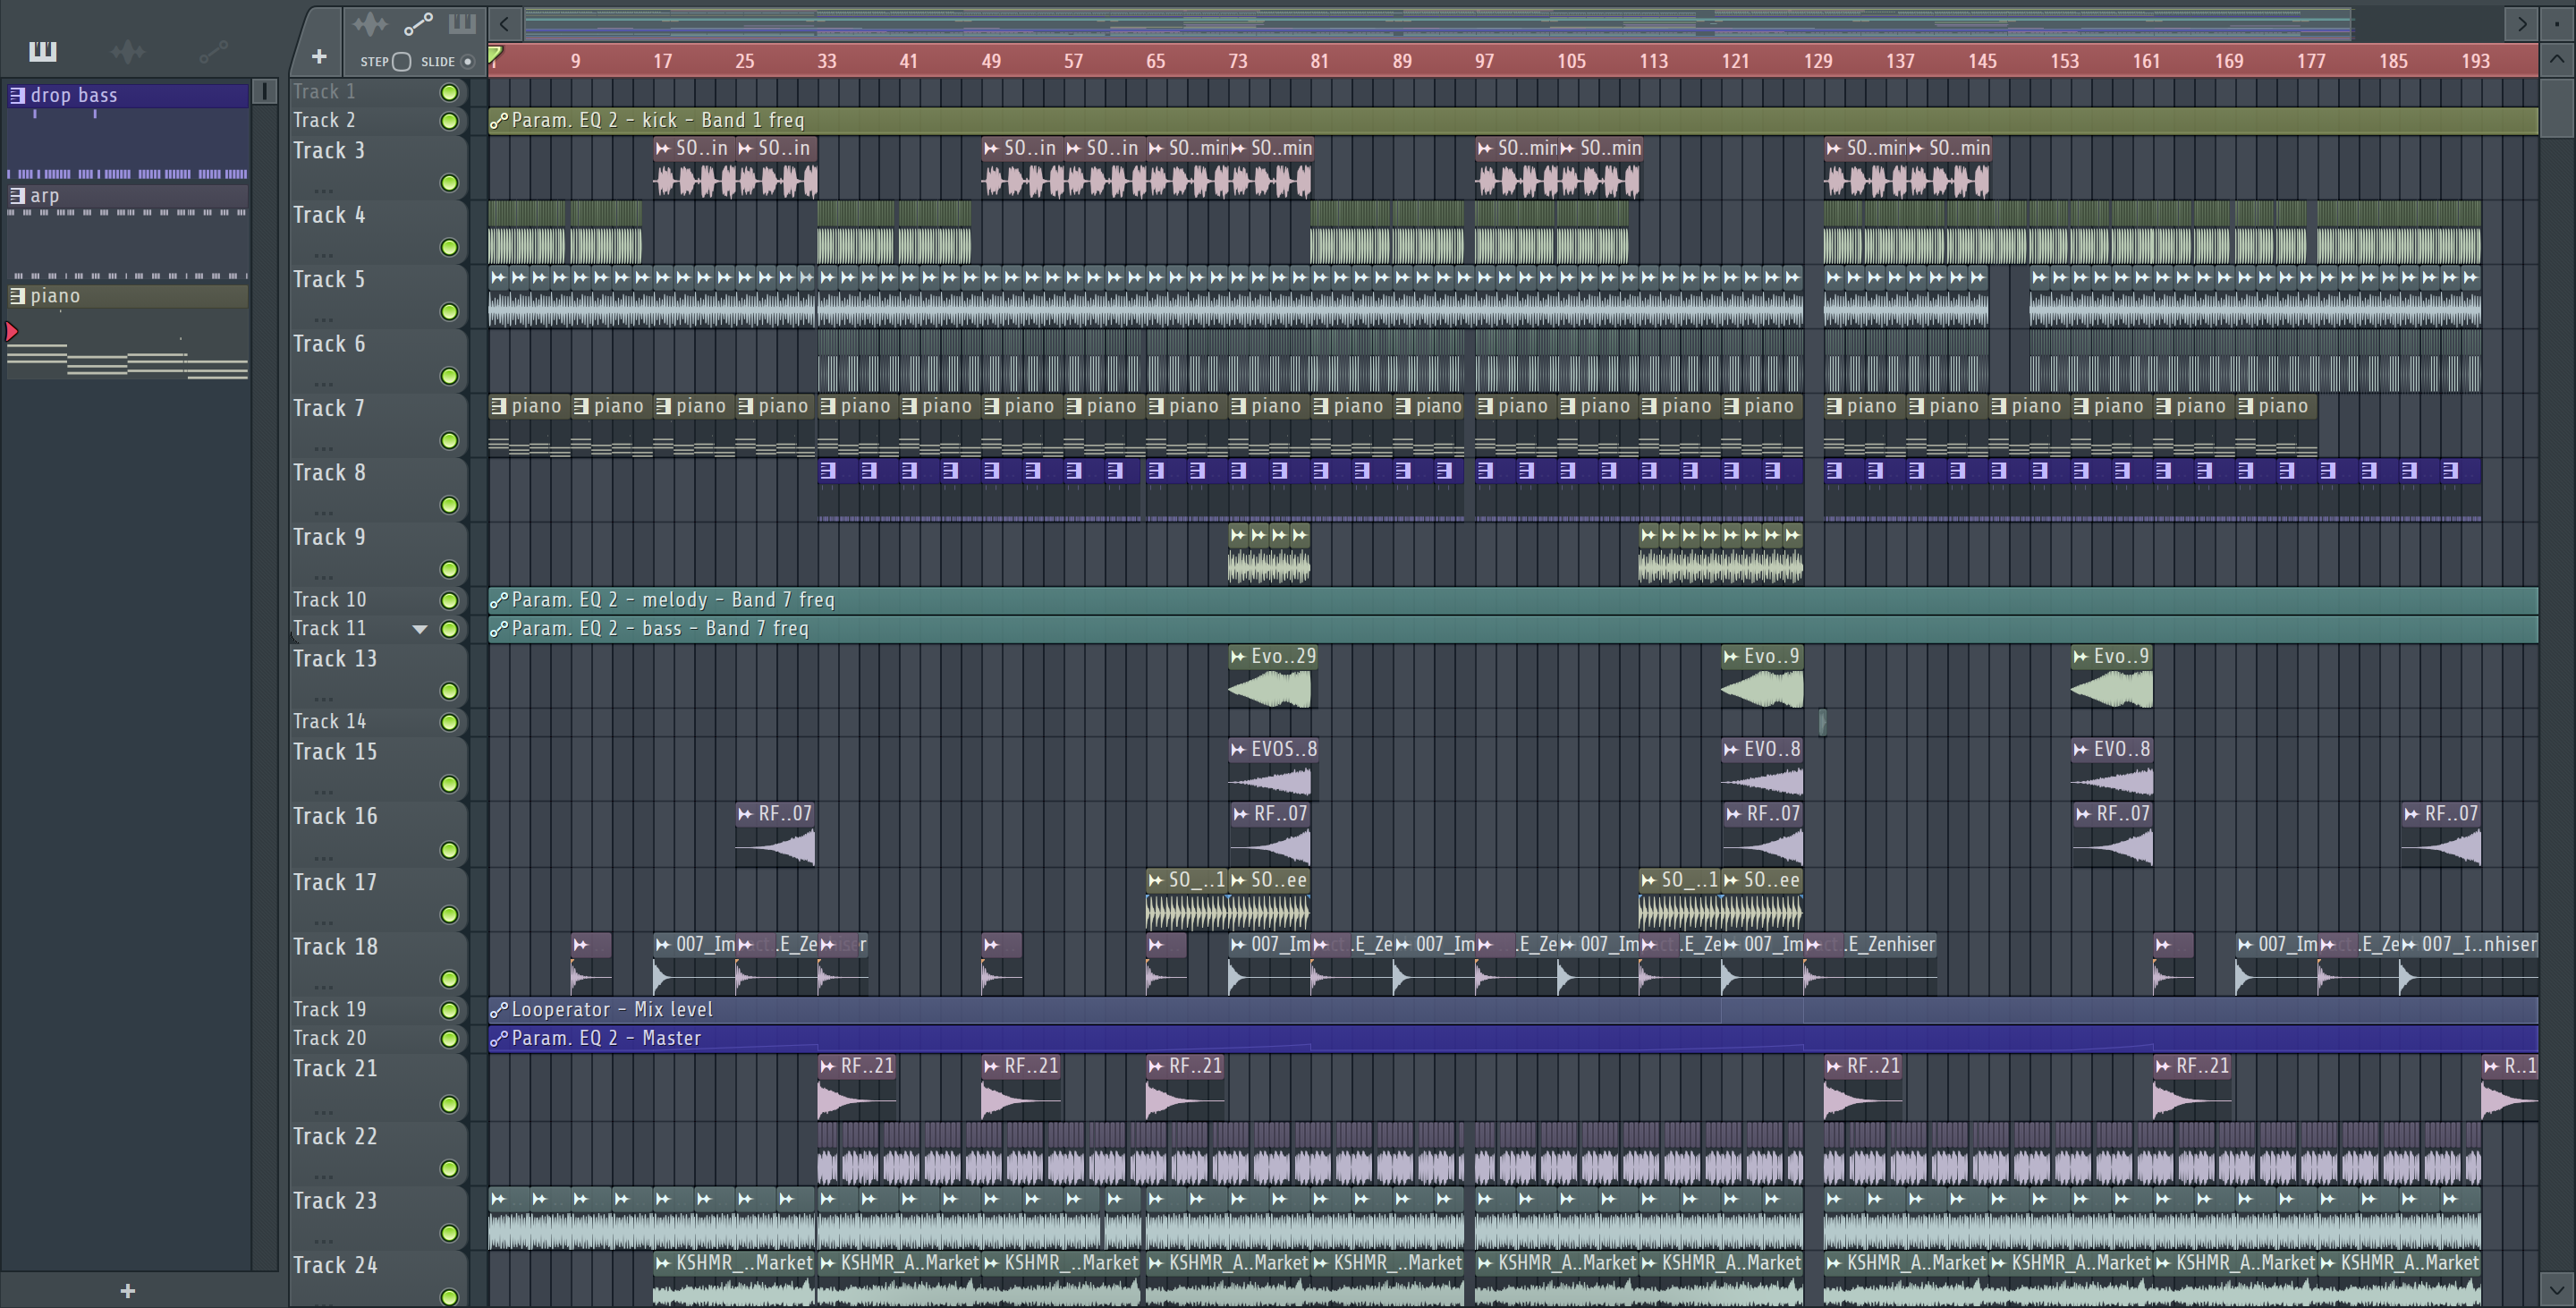Open the kick automation clip icon on Track 2
2576x1308 pixels.
coord(498,120)
